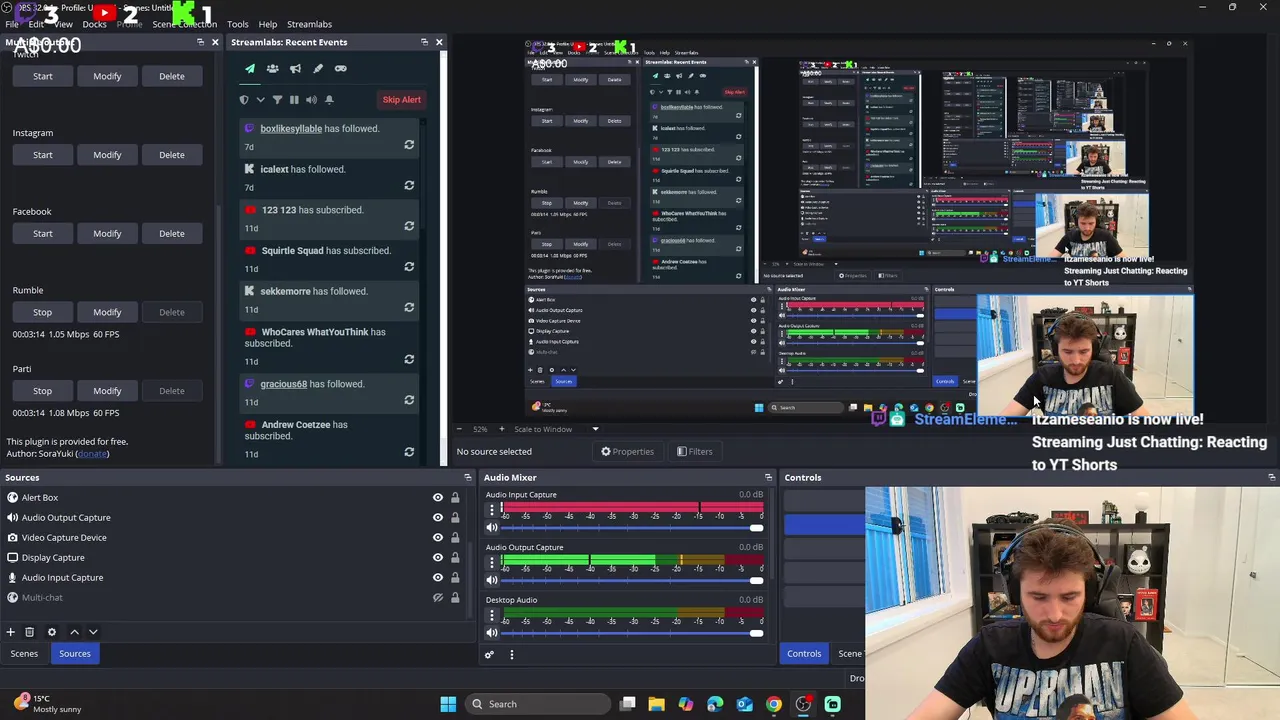The height and width of the screenshot is (720, 1280).
Task: Replay the icalext follow alert
Action: [x=409, y=185]
